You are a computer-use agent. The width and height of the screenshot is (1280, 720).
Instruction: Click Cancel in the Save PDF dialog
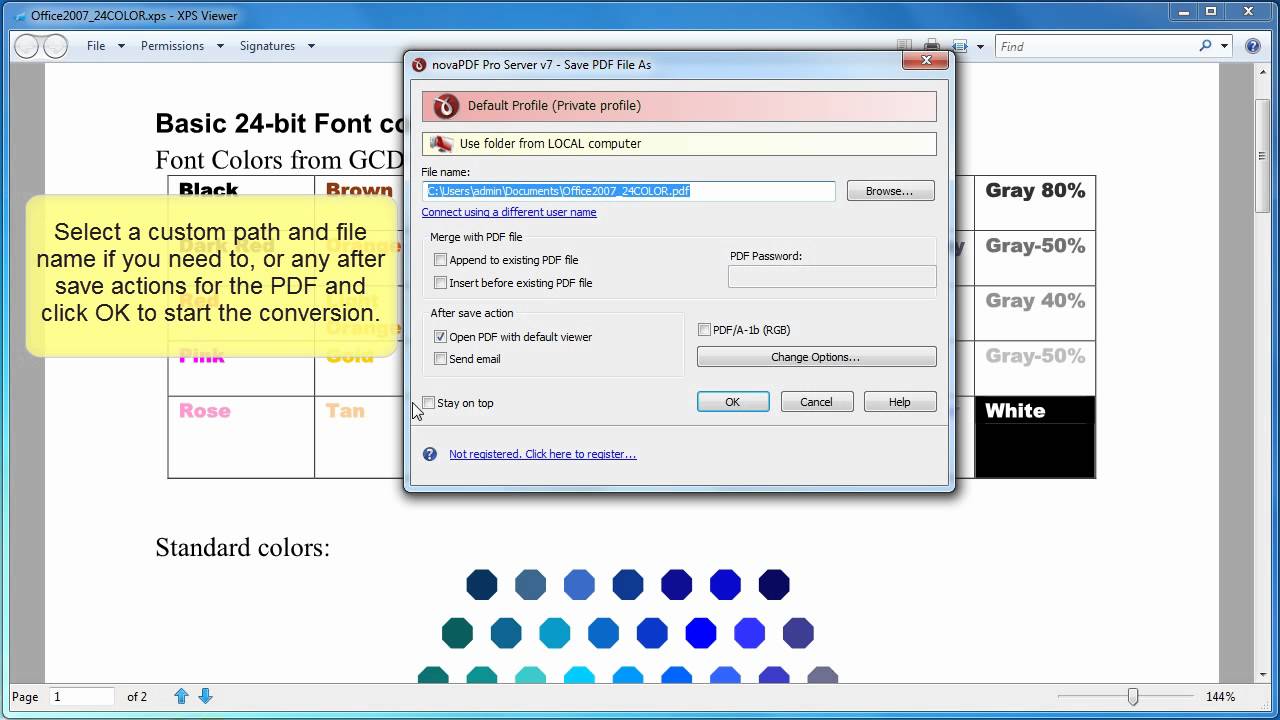tap(816, 402)
